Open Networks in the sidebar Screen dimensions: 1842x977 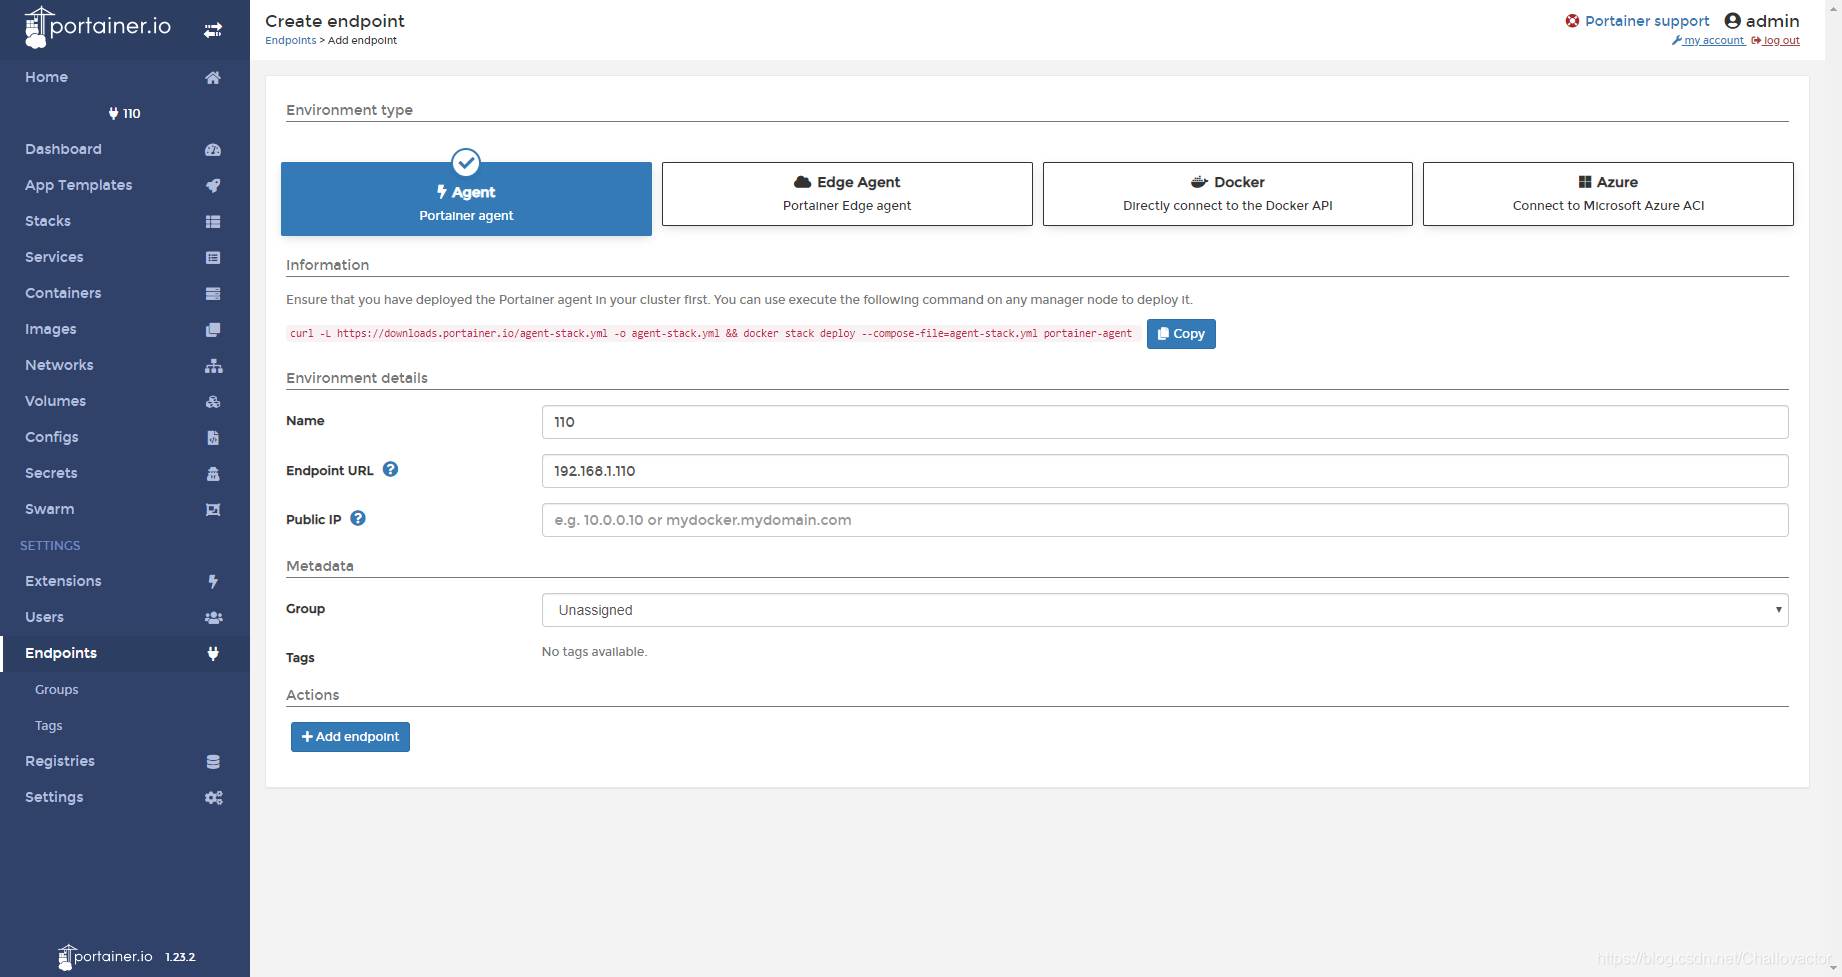pos(59,365)
